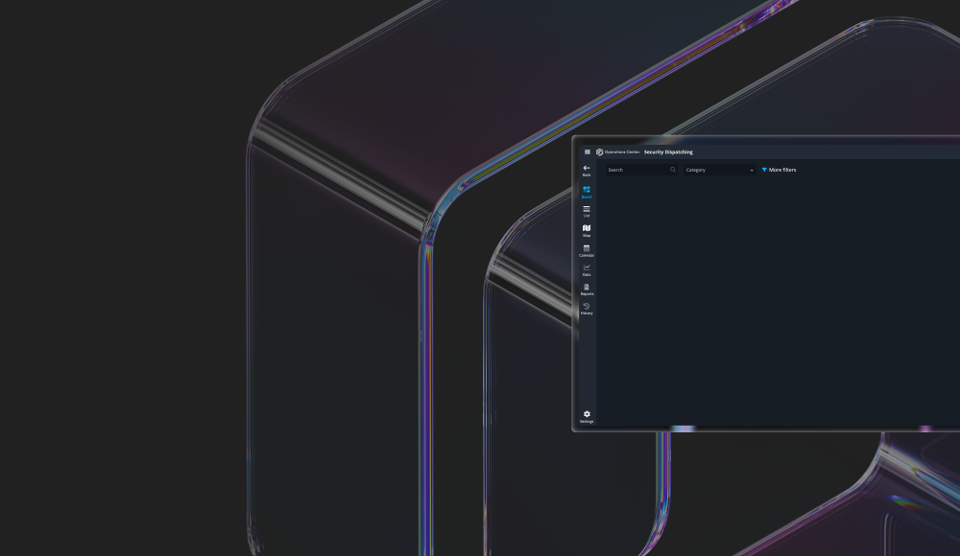Screen dimensions: 960x556
Task: Open Settings in the sidebar
Action: [x=587, y=416]
